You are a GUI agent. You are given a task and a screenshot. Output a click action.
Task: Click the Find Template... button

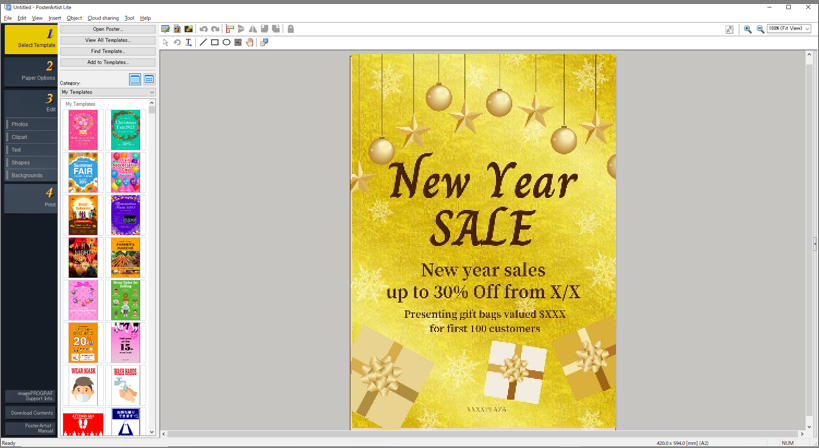coord(108,51)
